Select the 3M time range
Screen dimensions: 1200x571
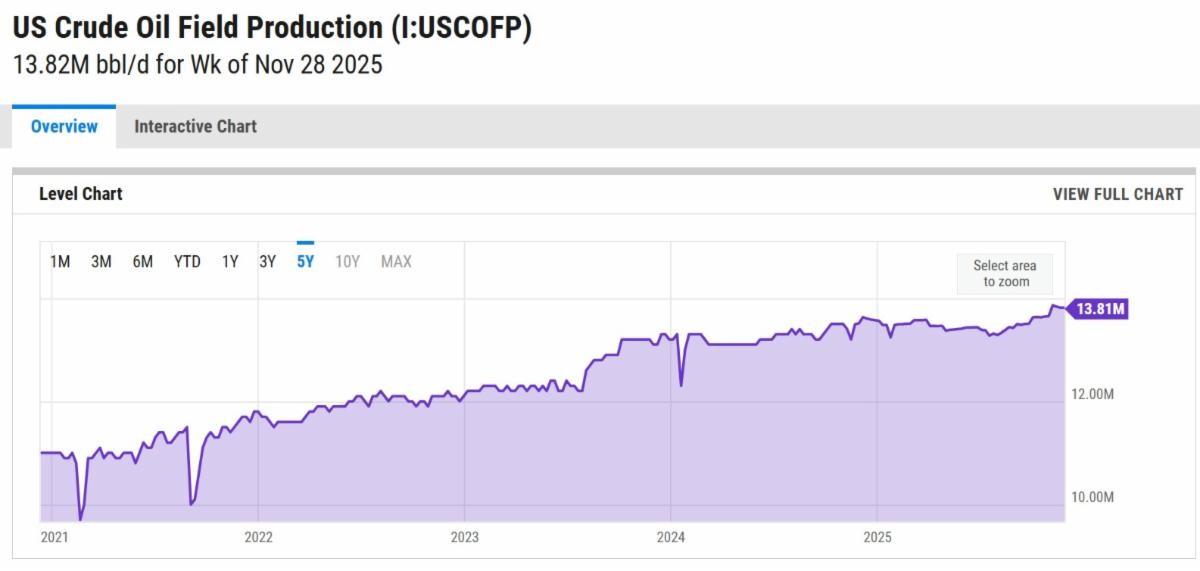pyautogui.click(x=101, y=262)
